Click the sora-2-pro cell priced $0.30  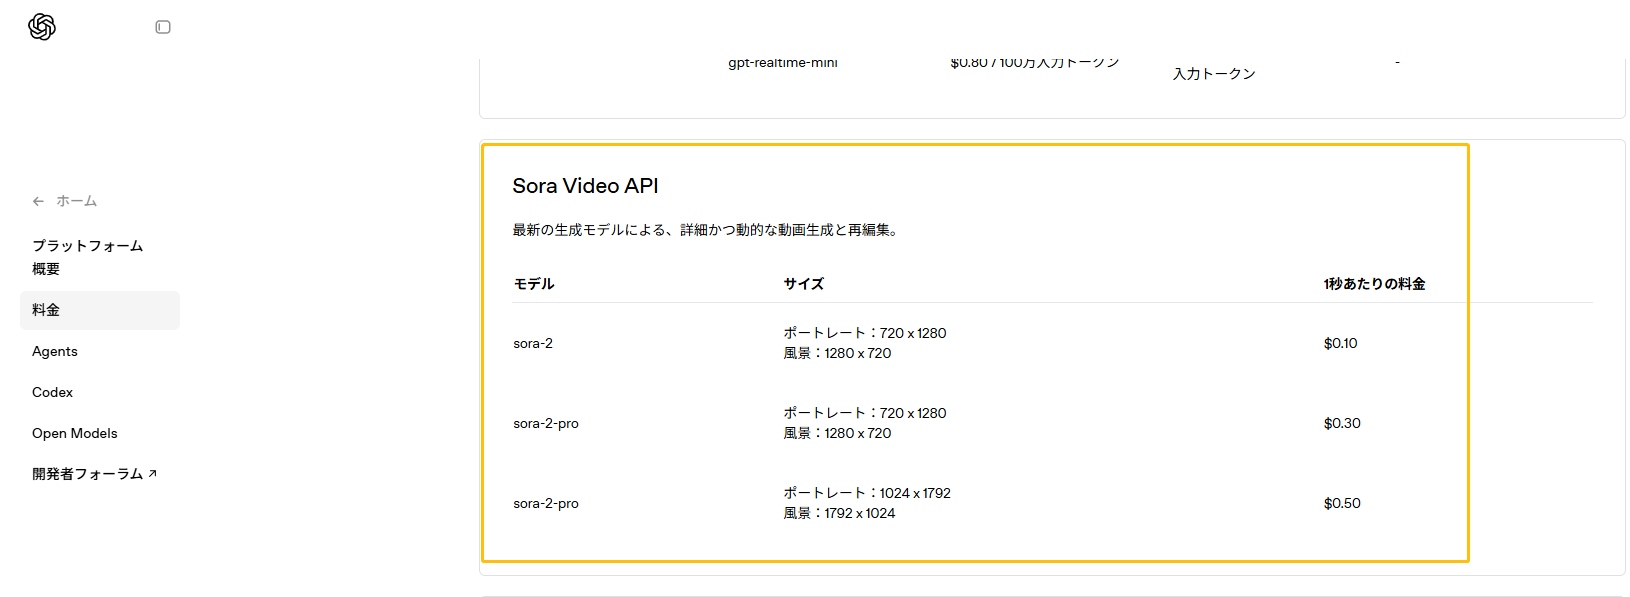tap(546, 423)
